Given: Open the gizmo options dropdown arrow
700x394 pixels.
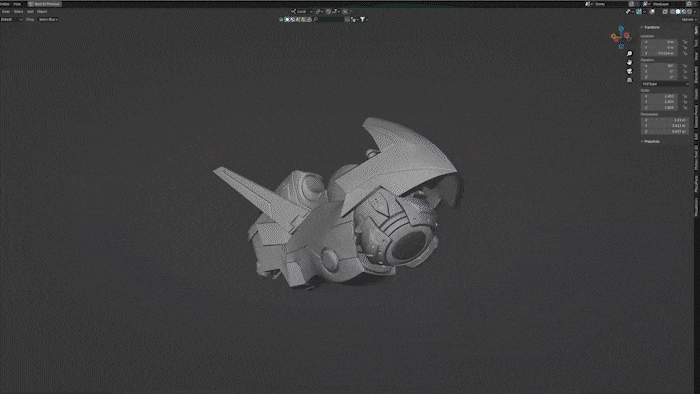Looking at the screenshot, I should click(645, 12).
